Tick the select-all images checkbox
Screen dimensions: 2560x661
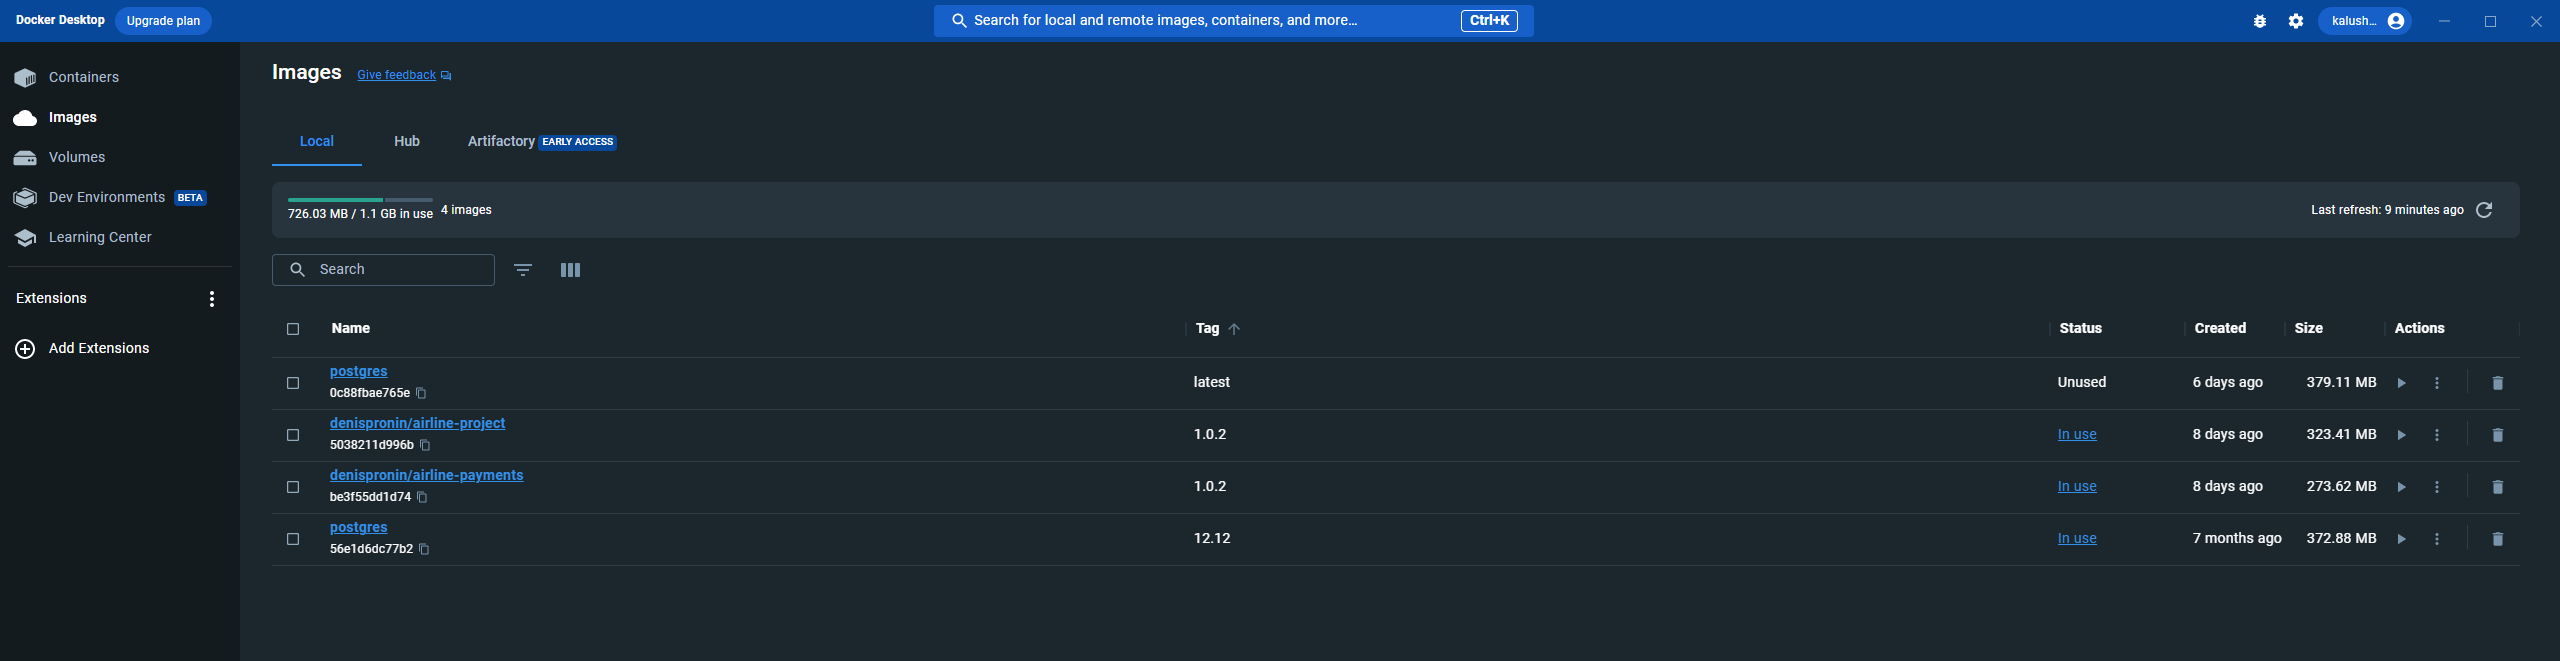(293, 329)
